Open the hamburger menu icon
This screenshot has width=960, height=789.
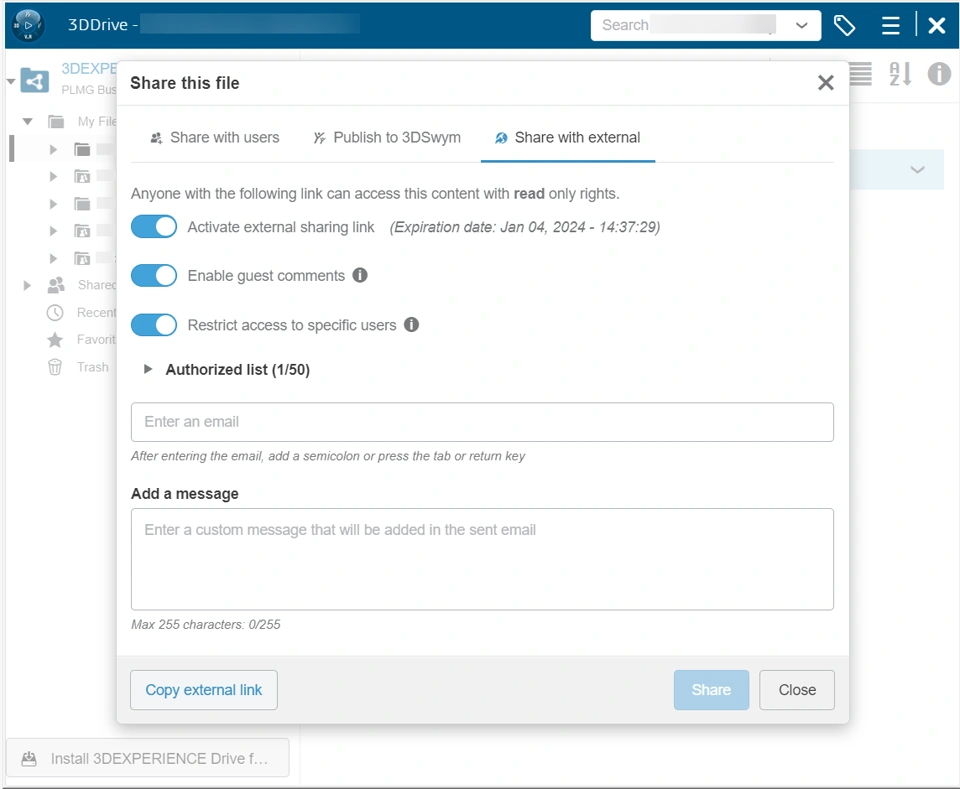890,26
